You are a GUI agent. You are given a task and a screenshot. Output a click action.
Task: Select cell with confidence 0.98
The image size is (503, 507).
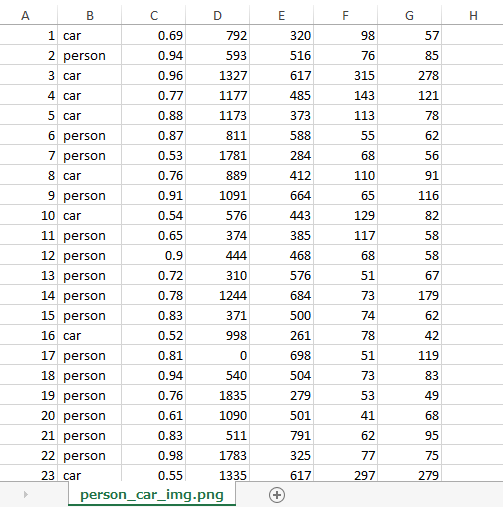(154, 455)
